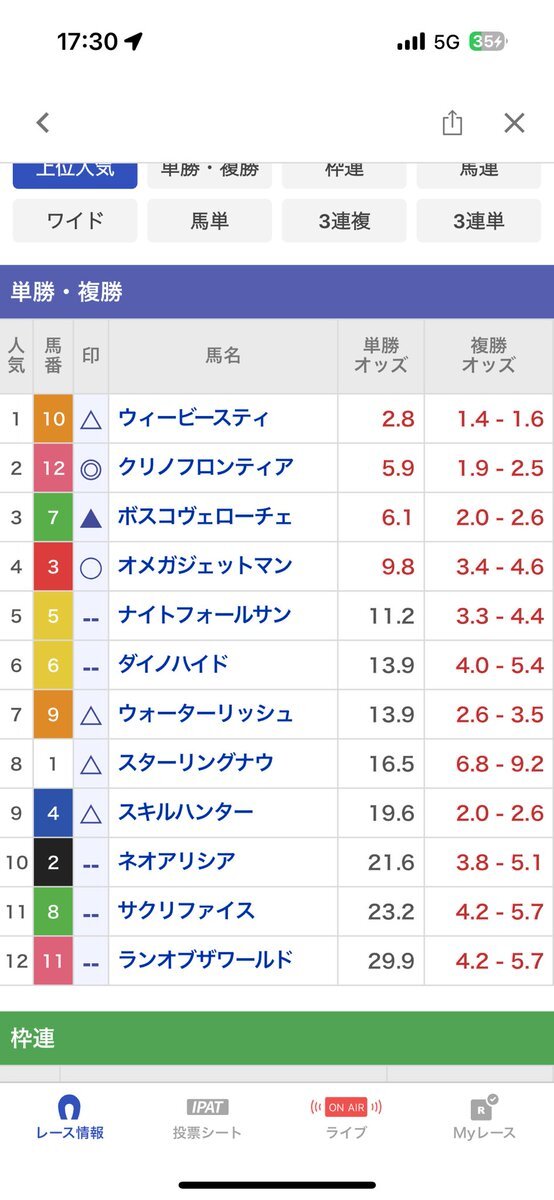Select the ワイド odds tab

tap(75, 221)
